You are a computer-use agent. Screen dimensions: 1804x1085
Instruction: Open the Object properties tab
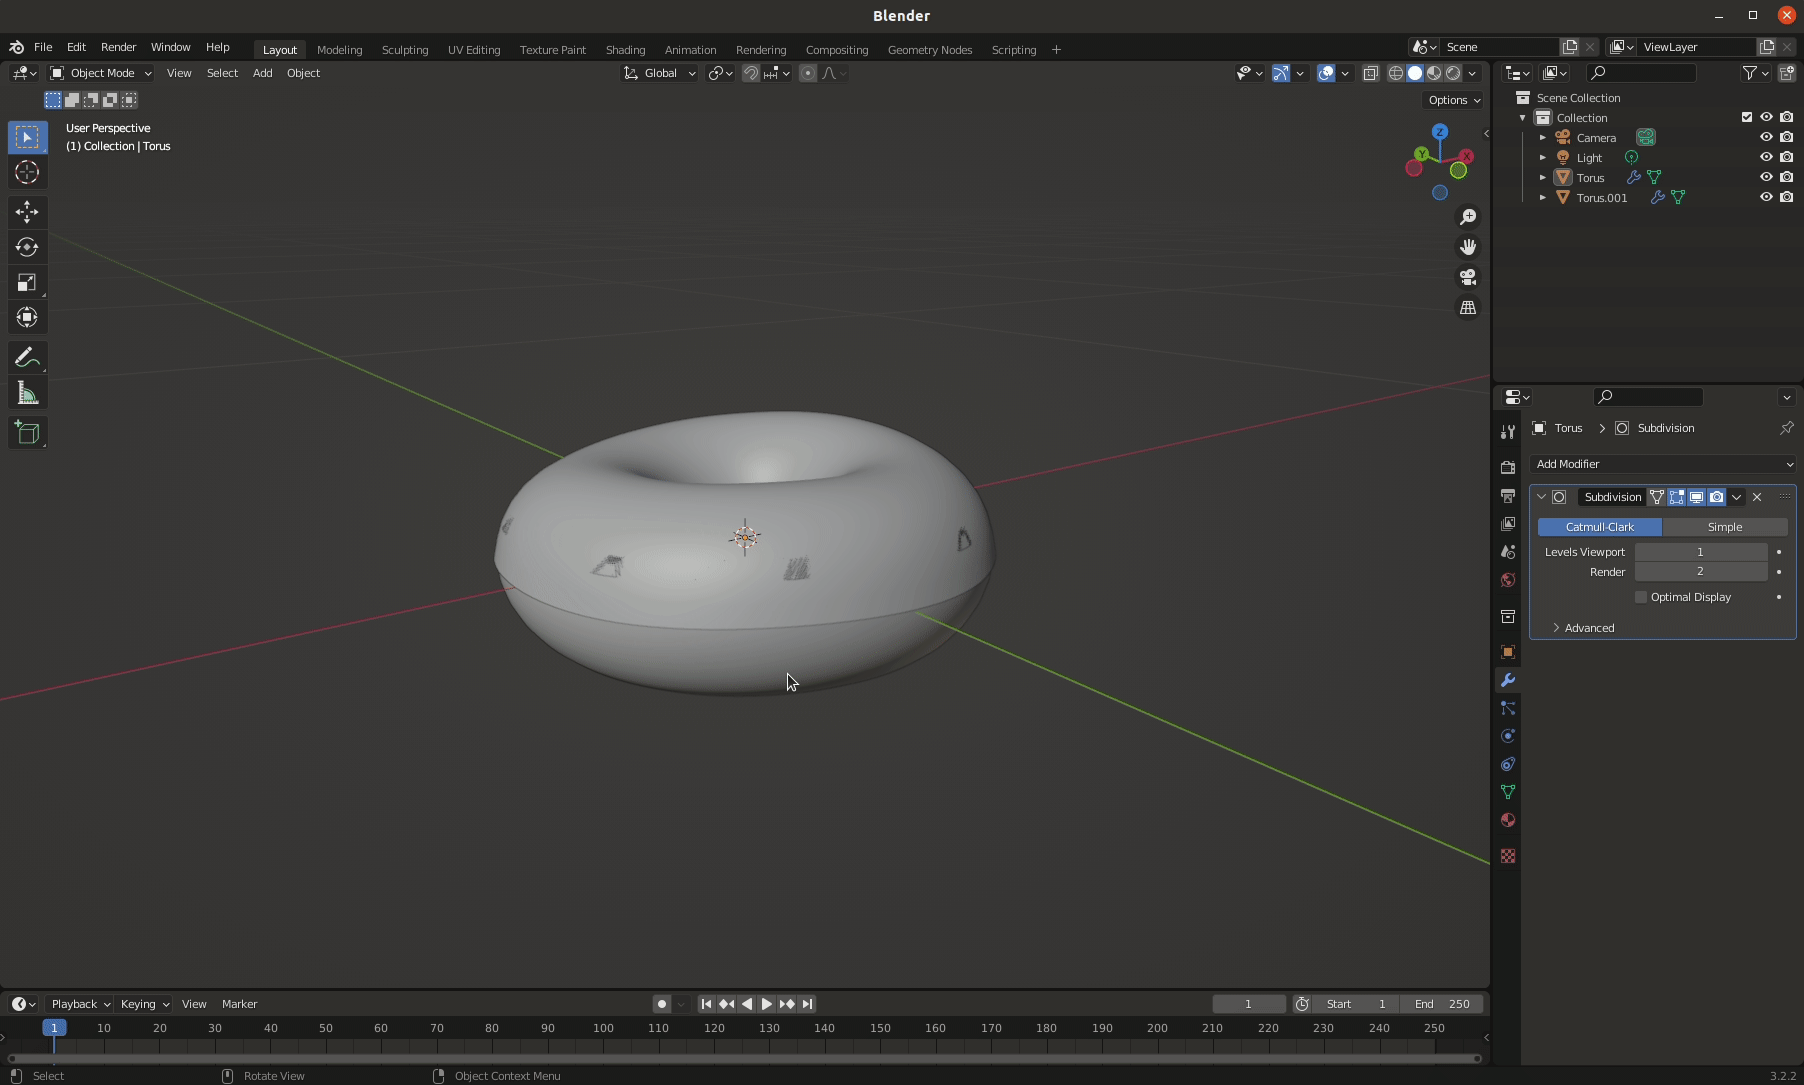(1508, 652)
